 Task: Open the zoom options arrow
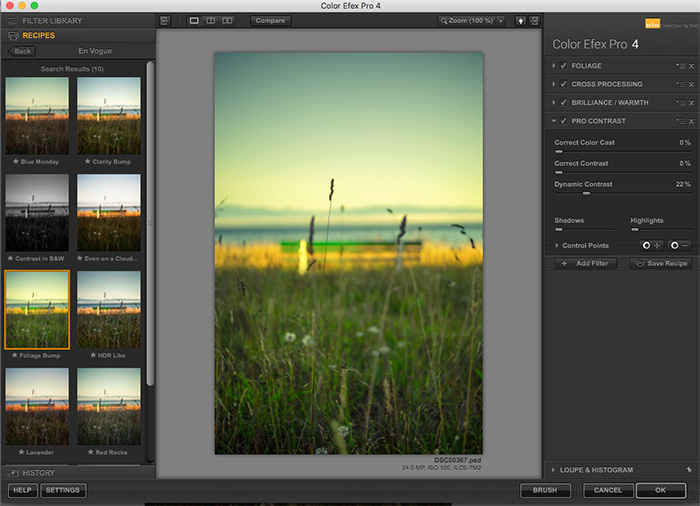[x=500, y=21]
